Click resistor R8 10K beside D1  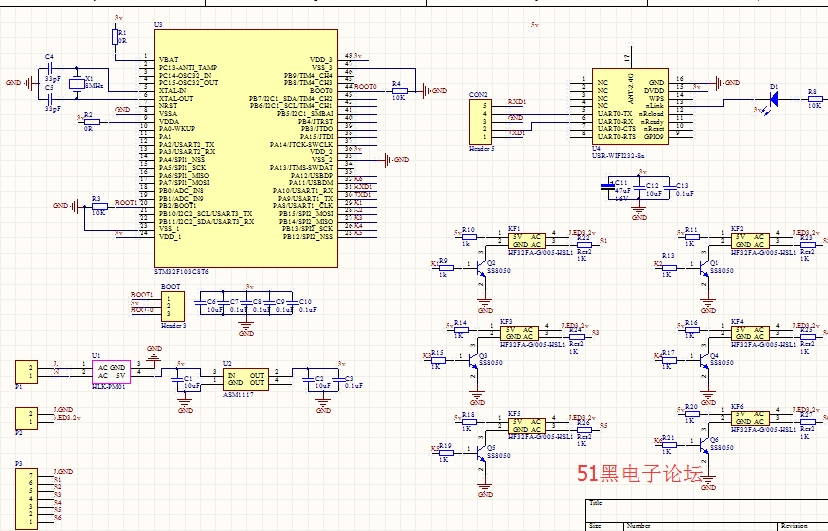(x=814, y=98)
